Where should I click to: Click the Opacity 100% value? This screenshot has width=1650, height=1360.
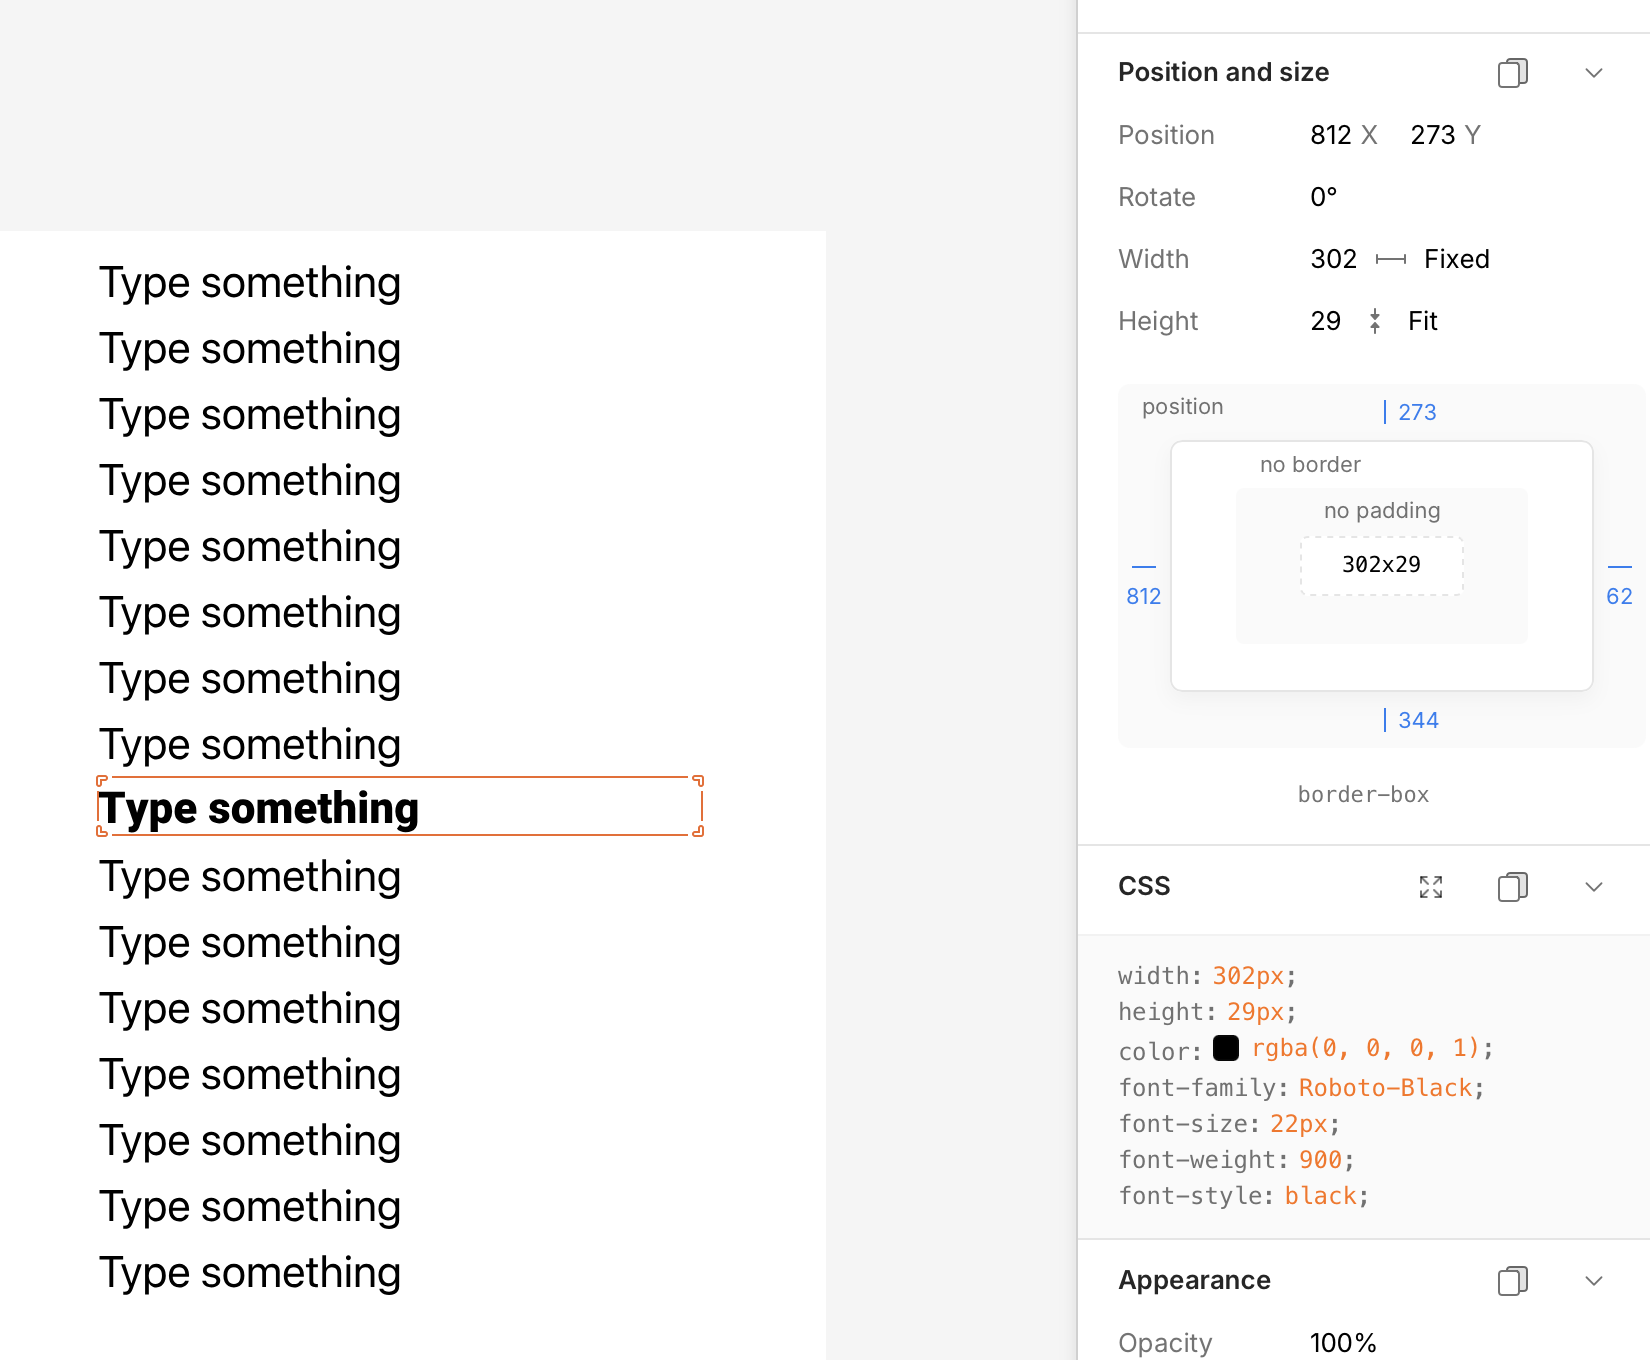pos(1343,1343)
